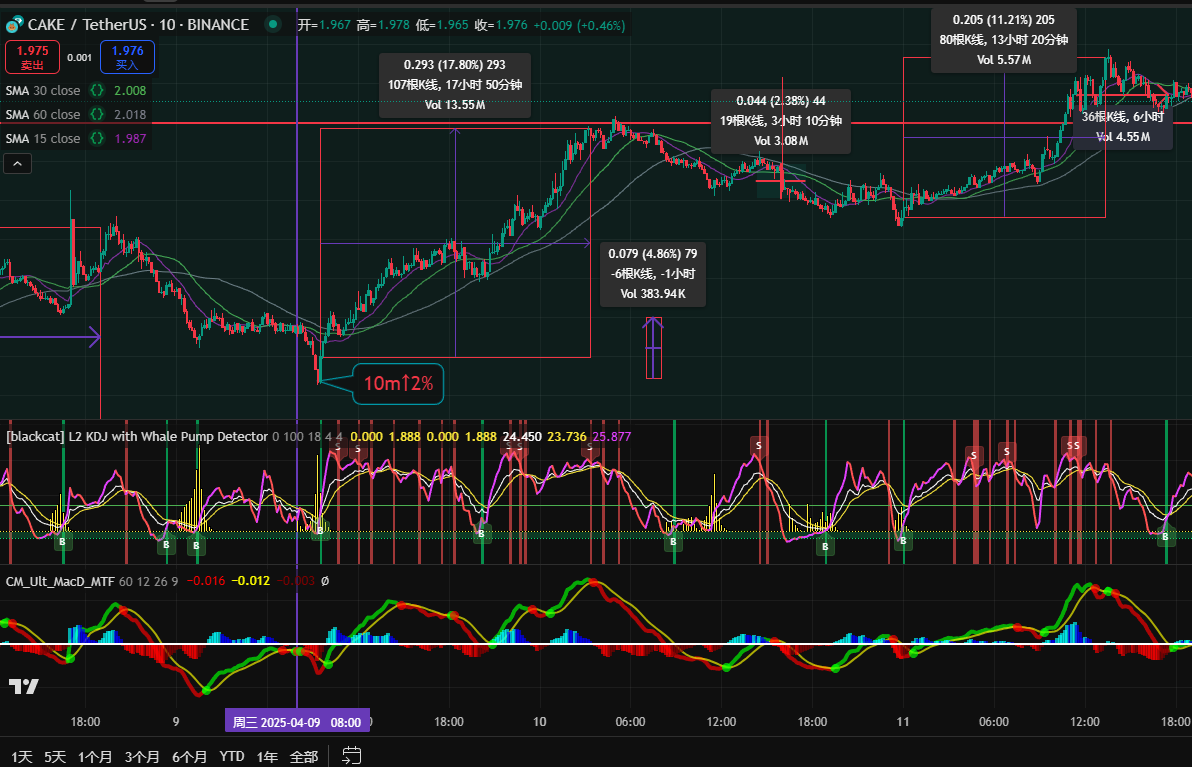This screenshot has width=1192, height=767.
Task: Collapse the indicator legend with the chevron
Action: coord(17,163)
